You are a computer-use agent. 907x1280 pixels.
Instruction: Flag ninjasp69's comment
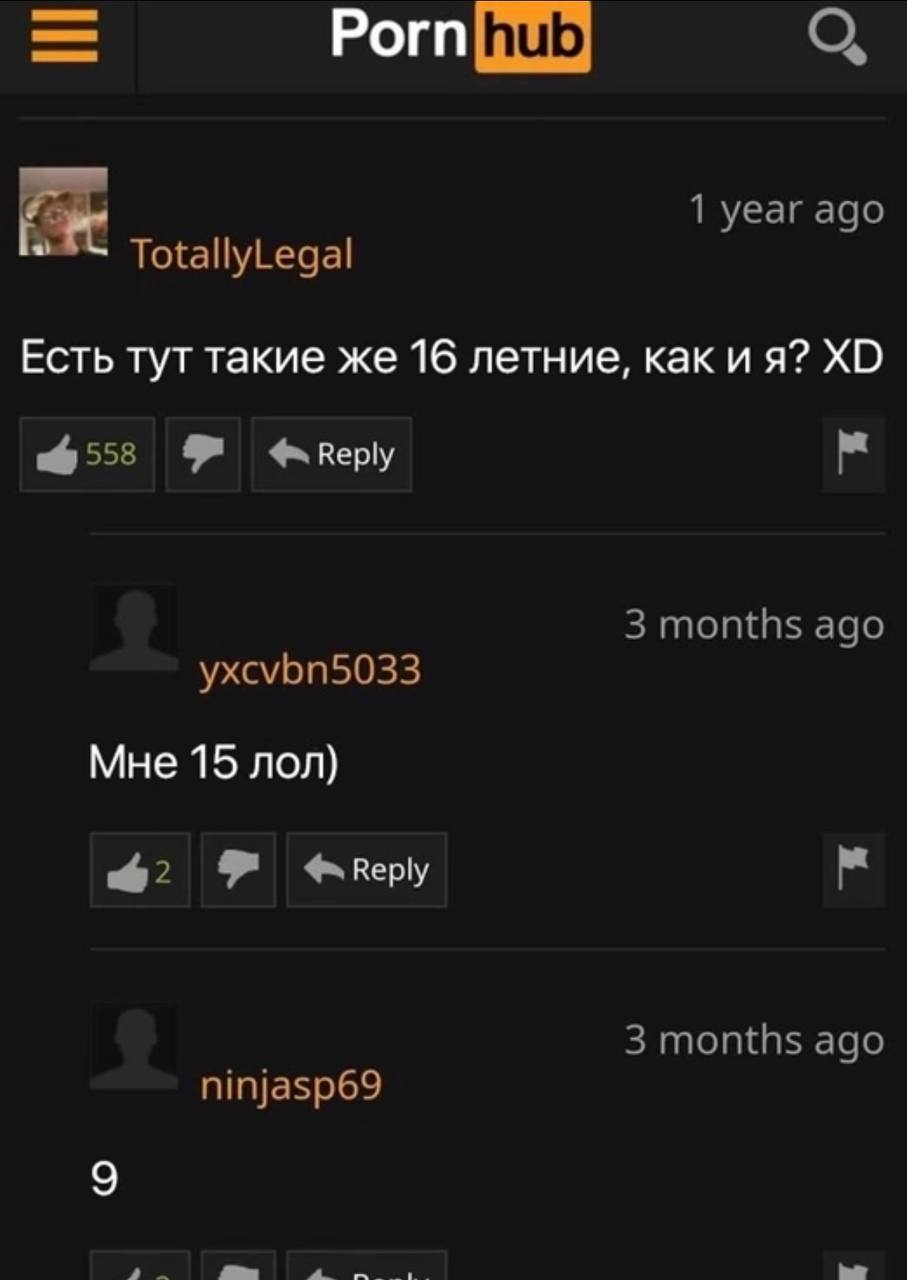pos(854,1265)
